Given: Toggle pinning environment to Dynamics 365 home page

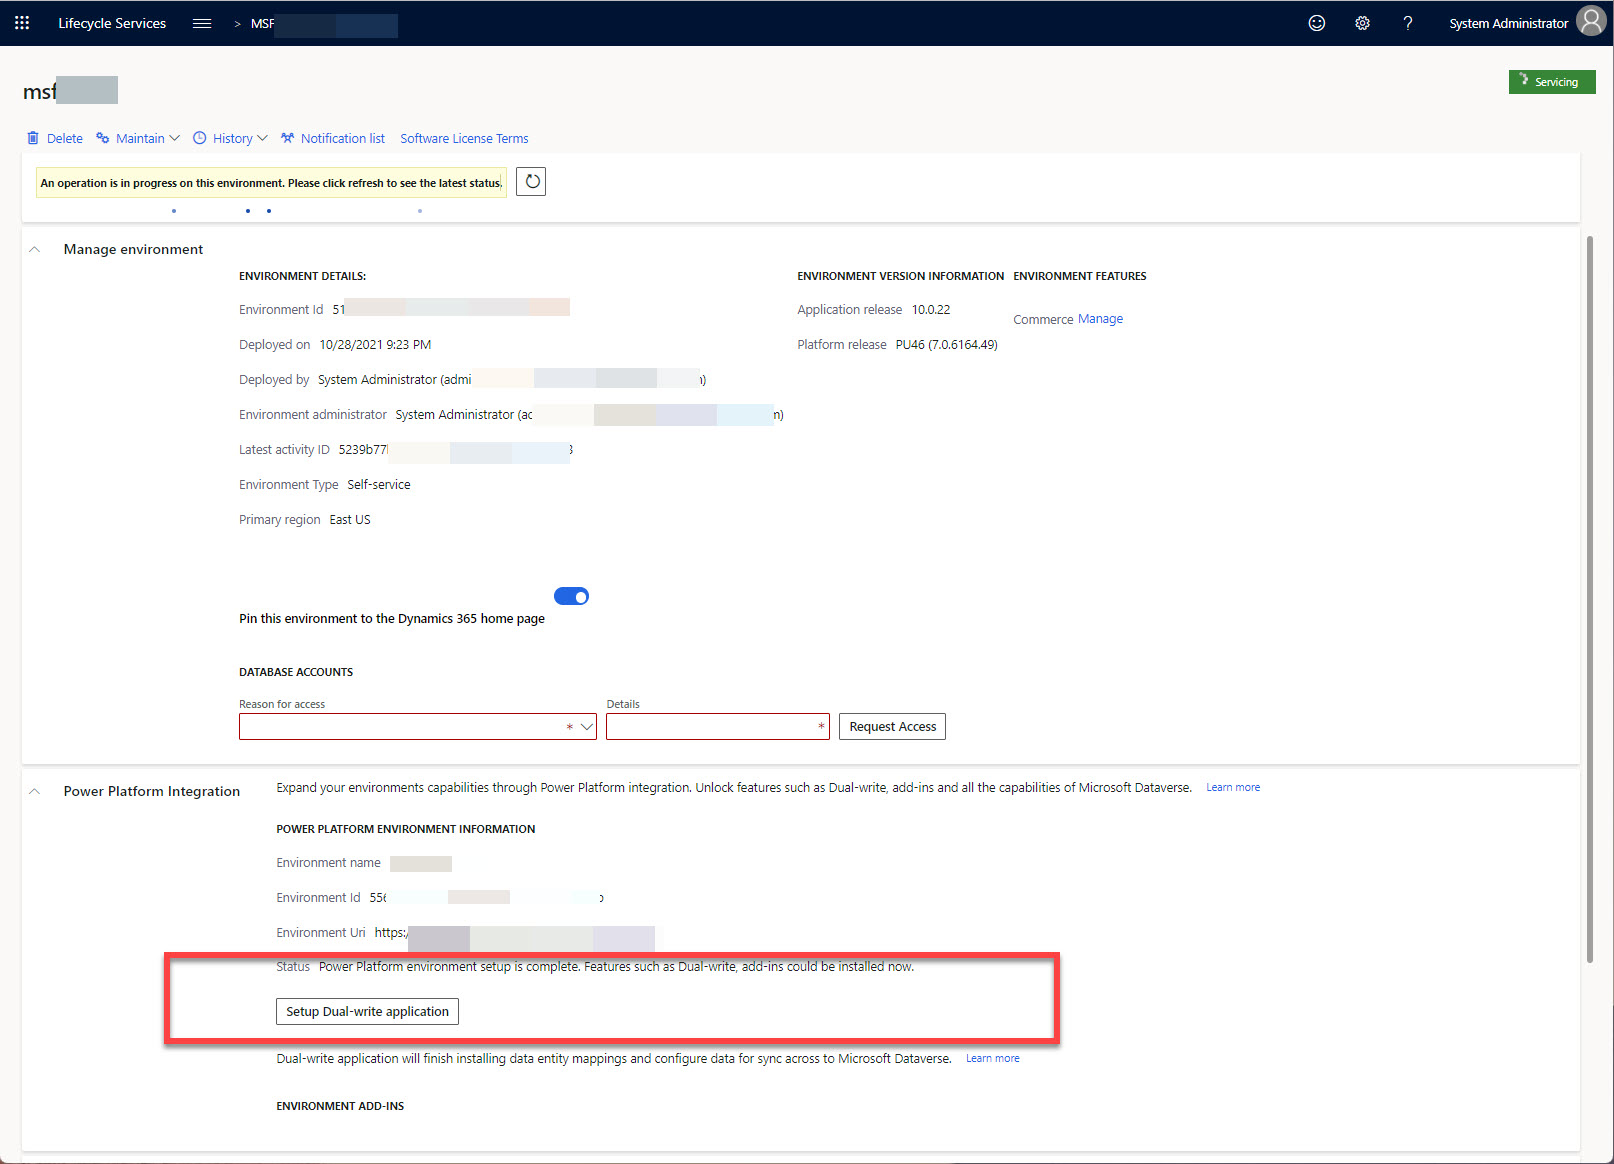Looking at the screenshot, I should tap(571, 595).
